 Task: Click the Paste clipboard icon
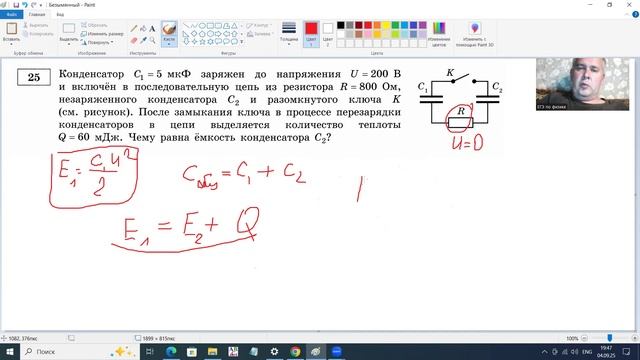coord(11,29)
